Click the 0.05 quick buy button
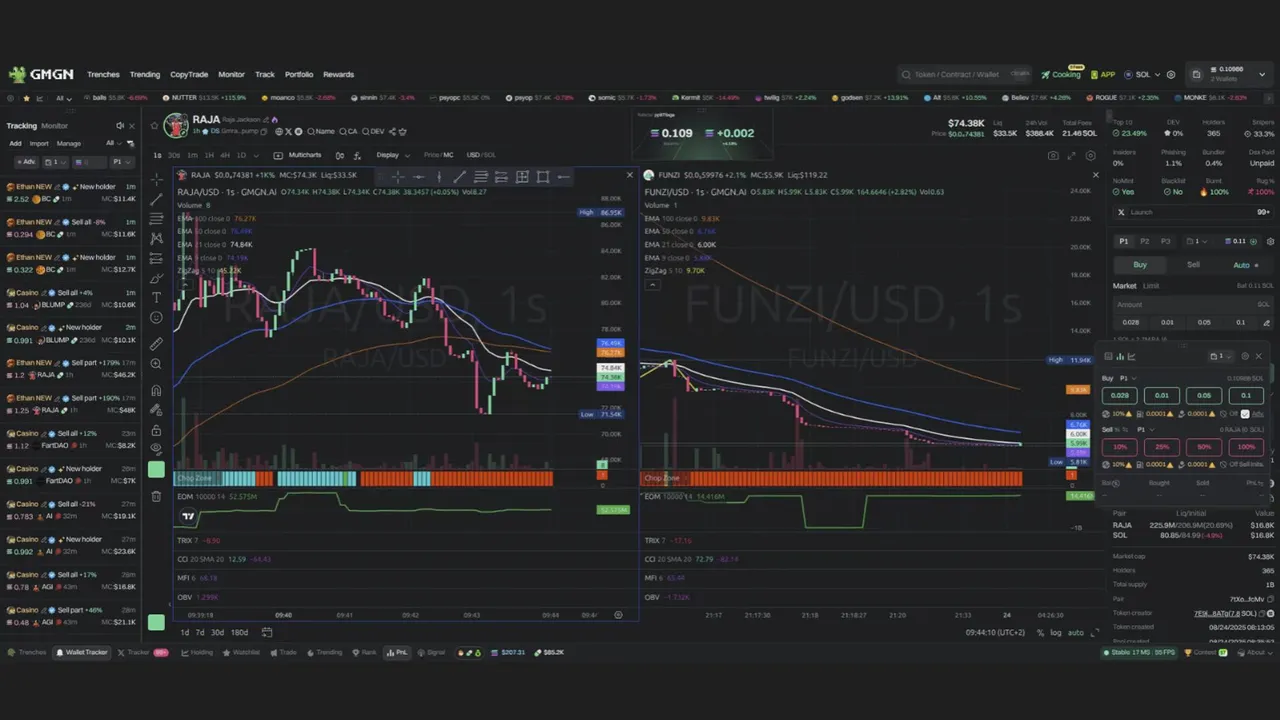This screenshot has width=1280, height=720. coord(1204,395)
